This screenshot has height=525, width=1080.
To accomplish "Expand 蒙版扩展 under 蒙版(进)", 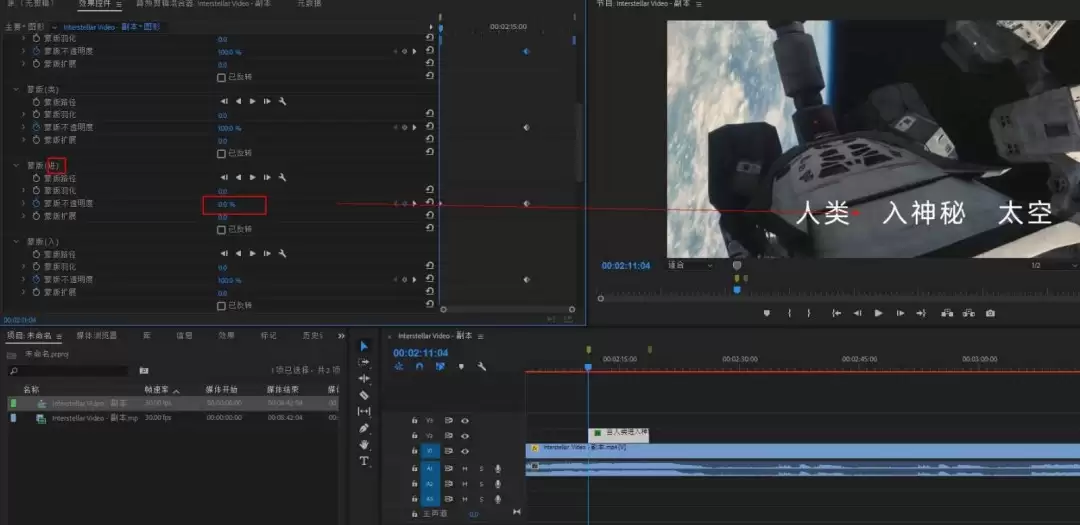I will coord(24,216).
